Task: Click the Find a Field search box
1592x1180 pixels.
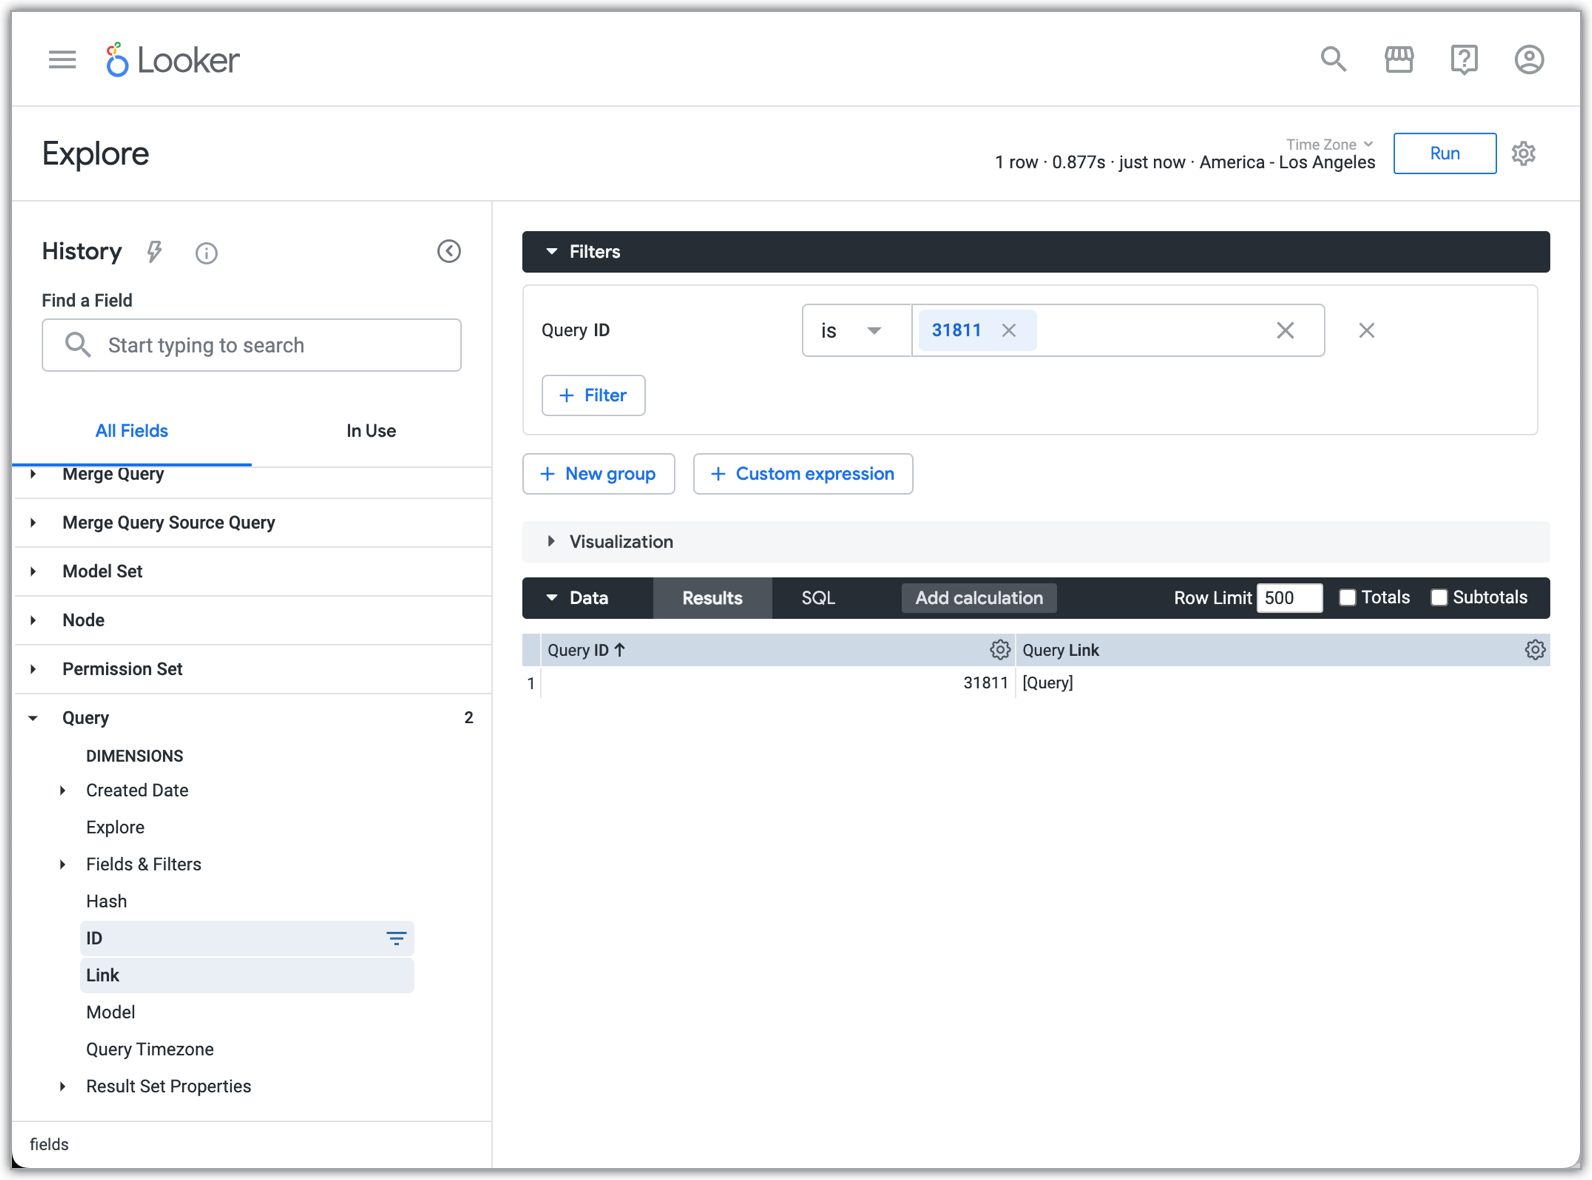Action: pos(252,346)
